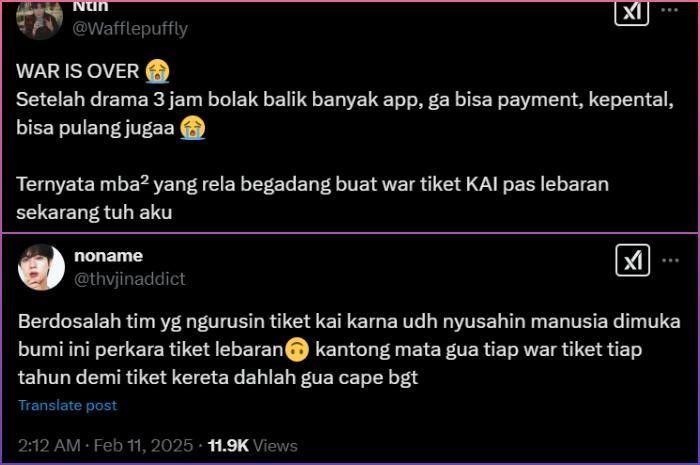Open the Grok icon on noname's post

633,260
